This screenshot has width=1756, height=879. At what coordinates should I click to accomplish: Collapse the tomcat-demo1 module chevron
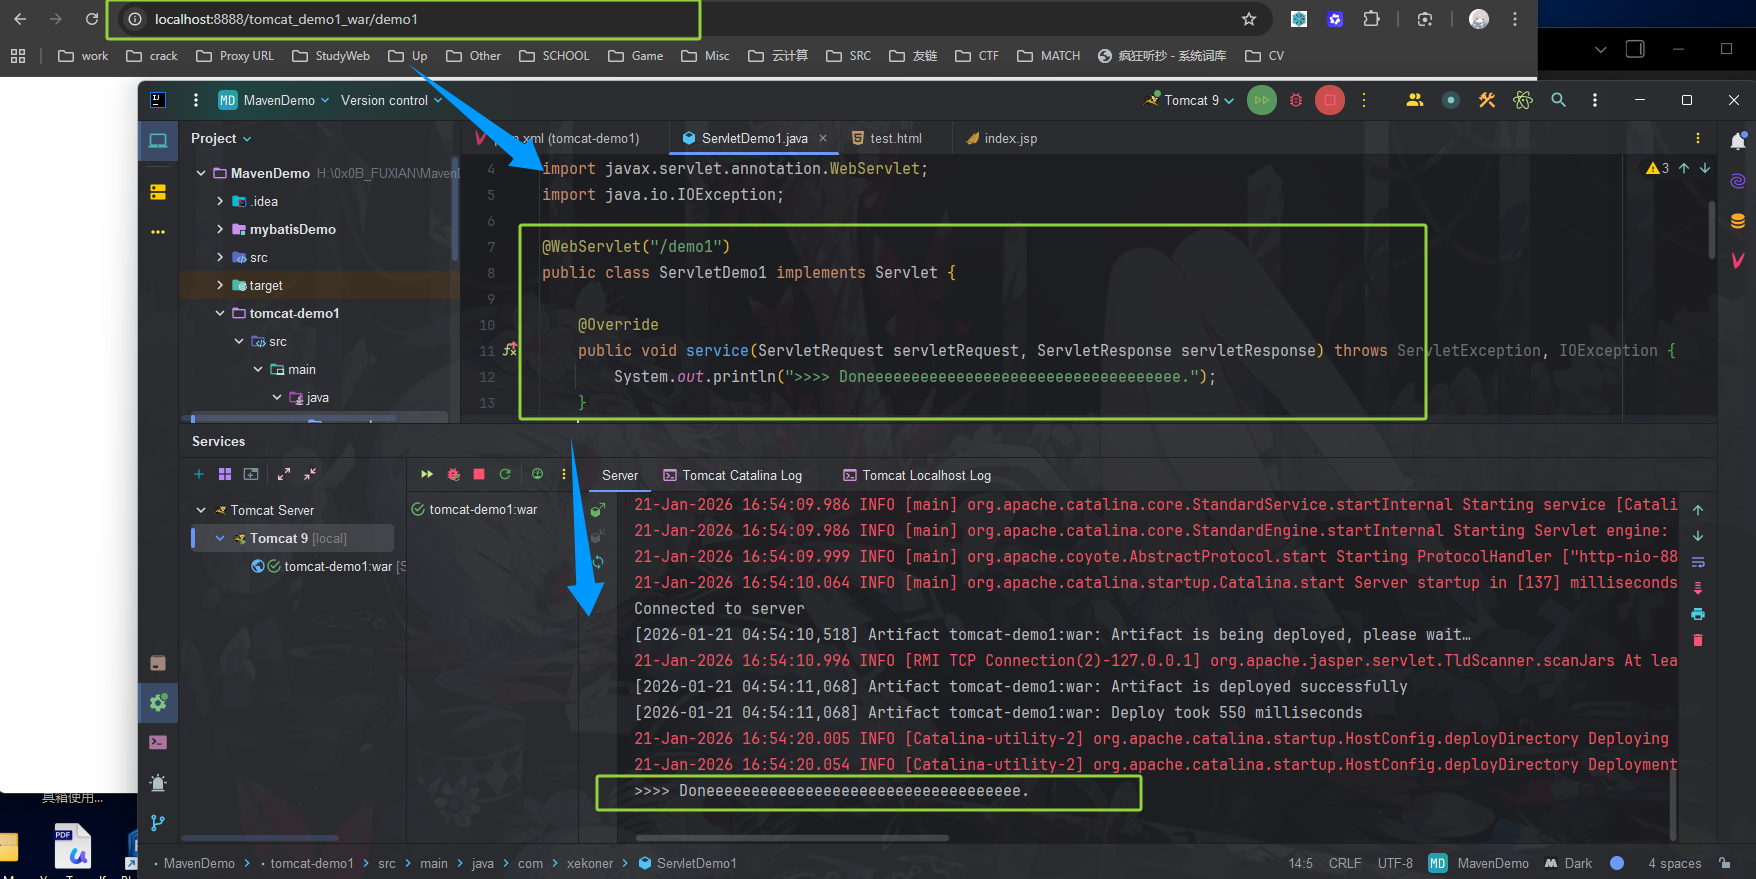(220, 313)
